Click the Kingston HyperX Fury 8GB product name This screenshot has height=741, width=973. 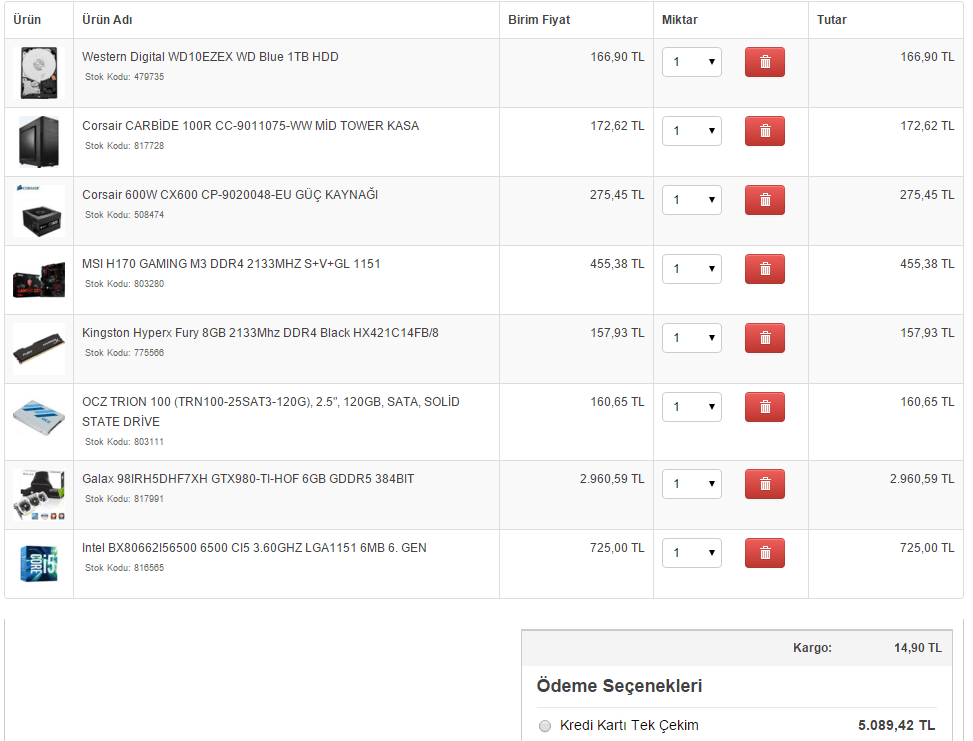[260, 333]
